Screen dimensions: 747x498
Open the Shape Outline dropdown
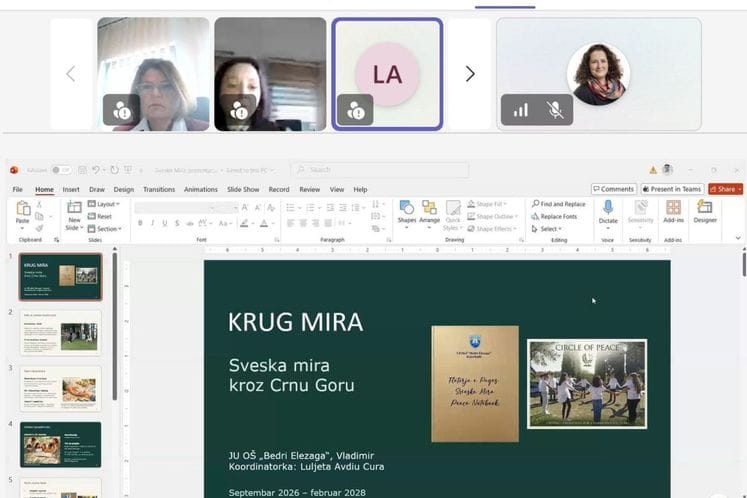(493, 216)
